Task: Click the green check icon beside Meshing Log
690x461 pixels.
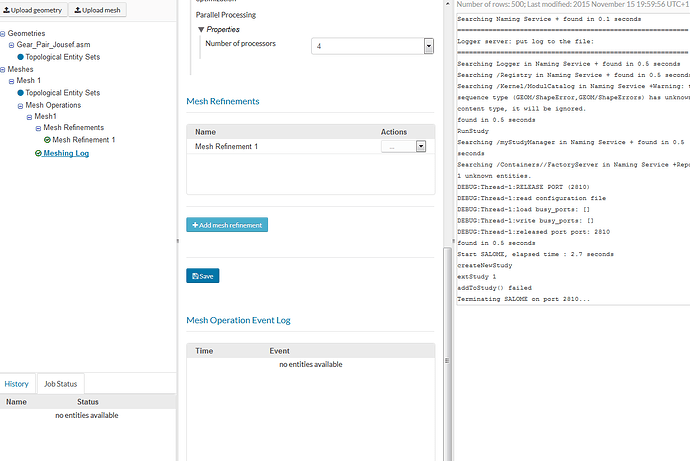Action: coord(37,153)
